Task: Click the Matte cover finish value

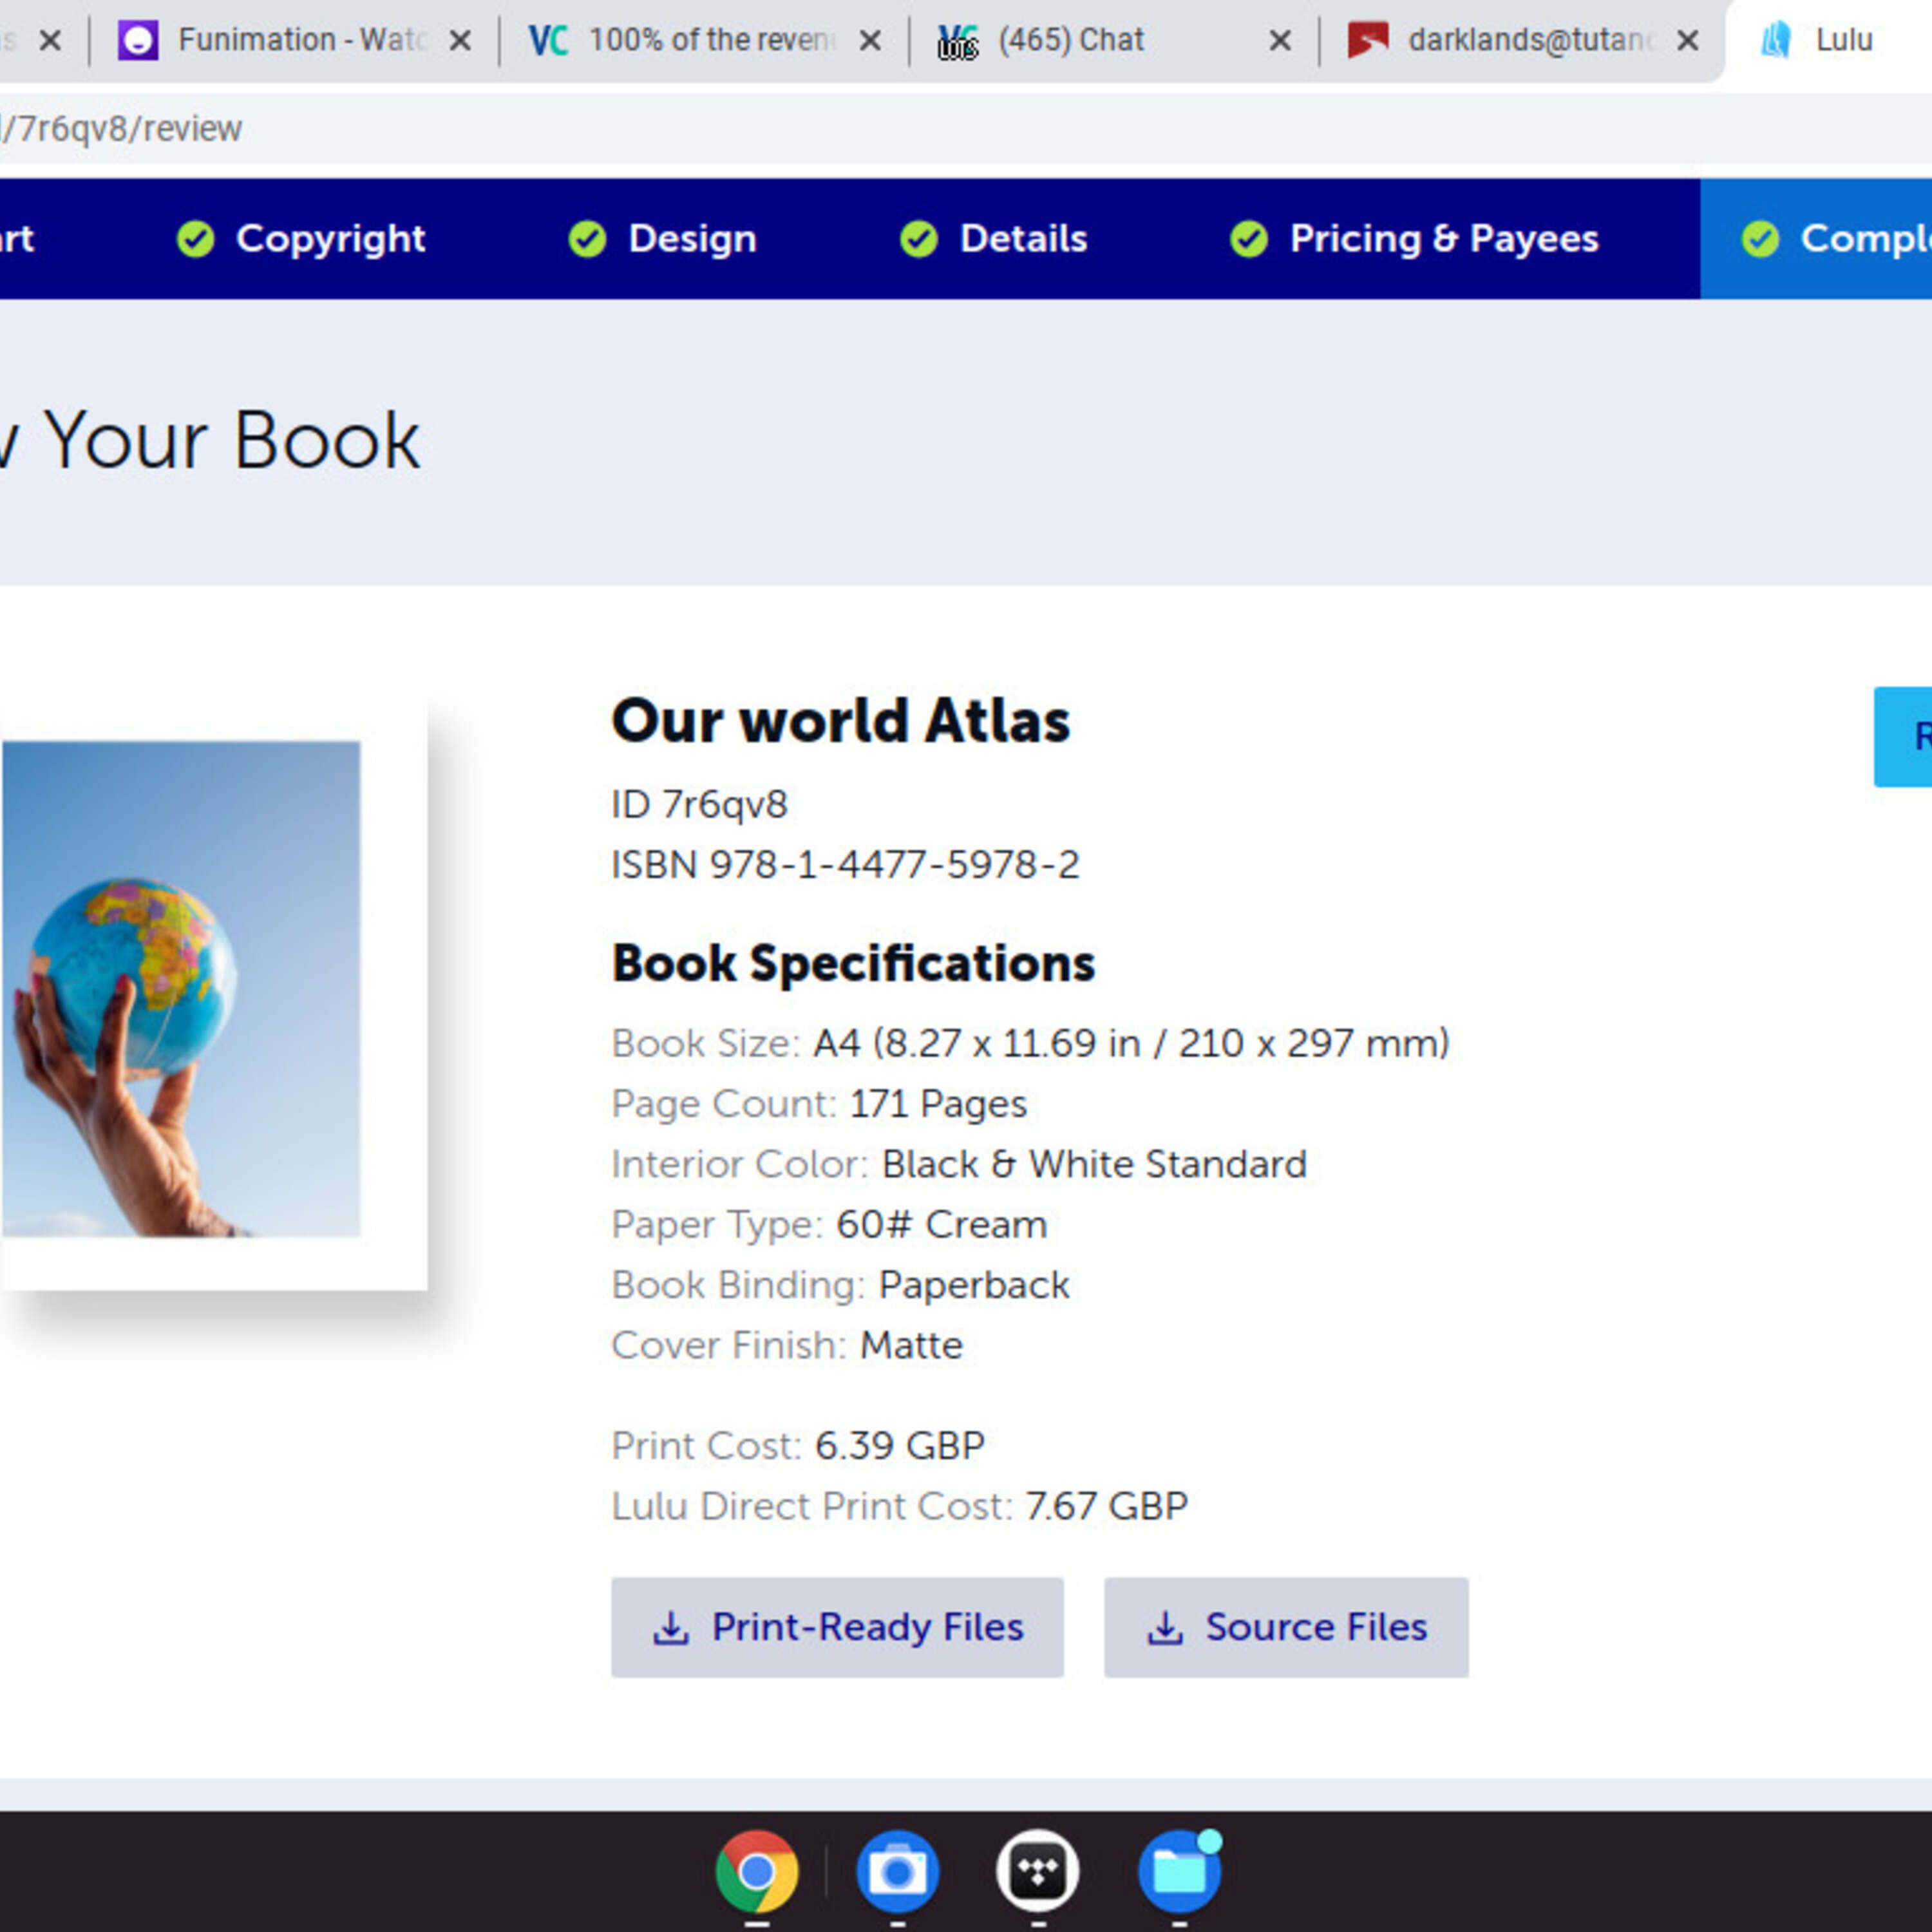Action: (911, 1346)
